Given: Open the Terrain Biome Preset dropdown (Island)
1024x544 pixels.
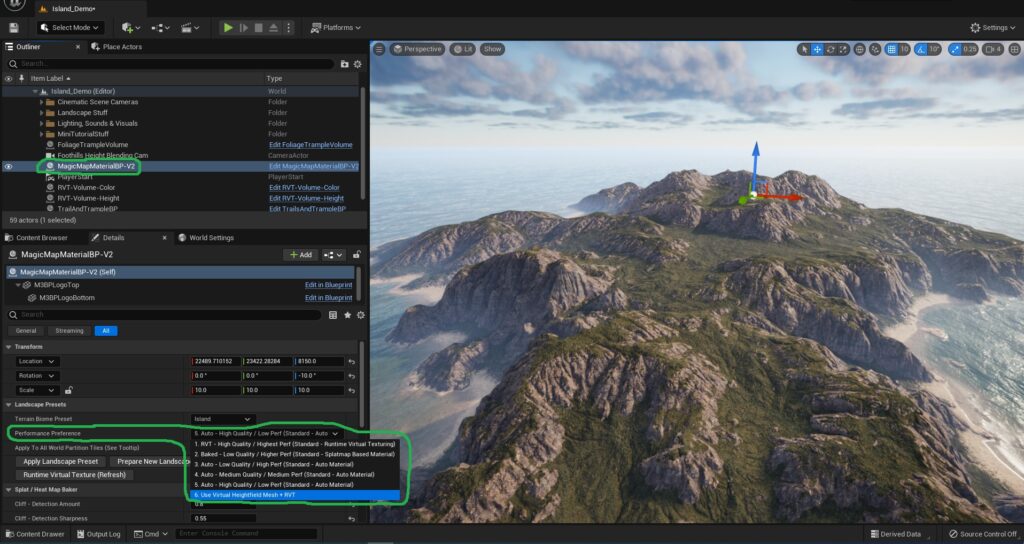Looking at the screenshot, I should point(222,419).
